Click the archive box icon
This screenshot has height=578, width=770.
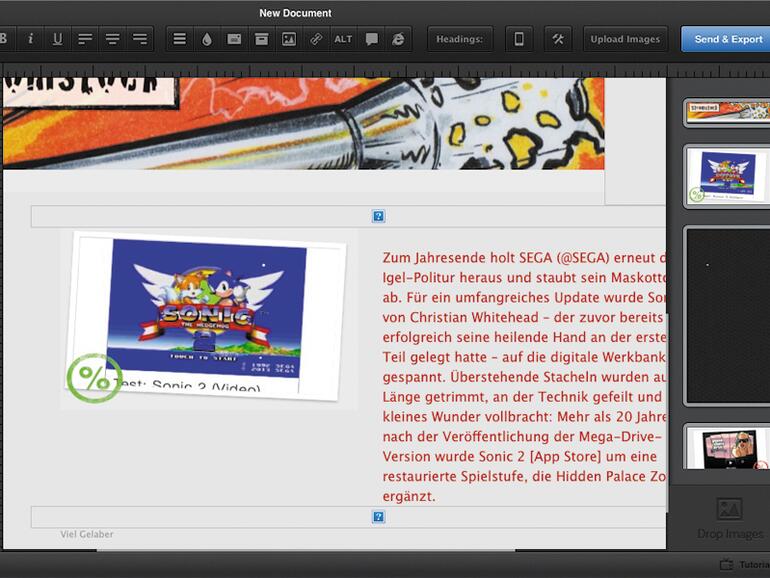point(262,39)
